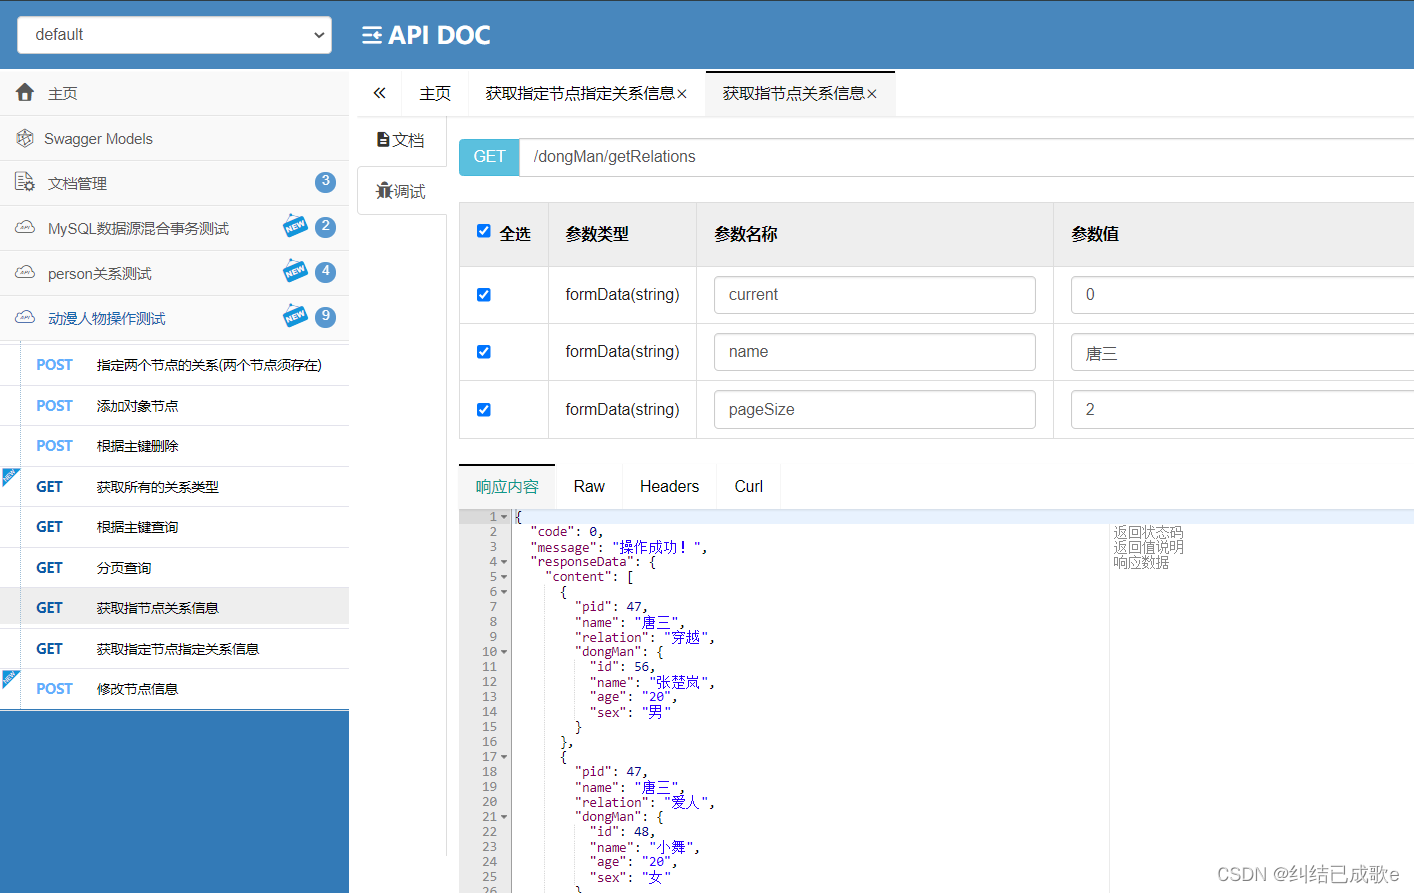Open the 响应内容 response tab
Image resolution: width=1414 pixels, height=893 pixels.
(507, 487)
